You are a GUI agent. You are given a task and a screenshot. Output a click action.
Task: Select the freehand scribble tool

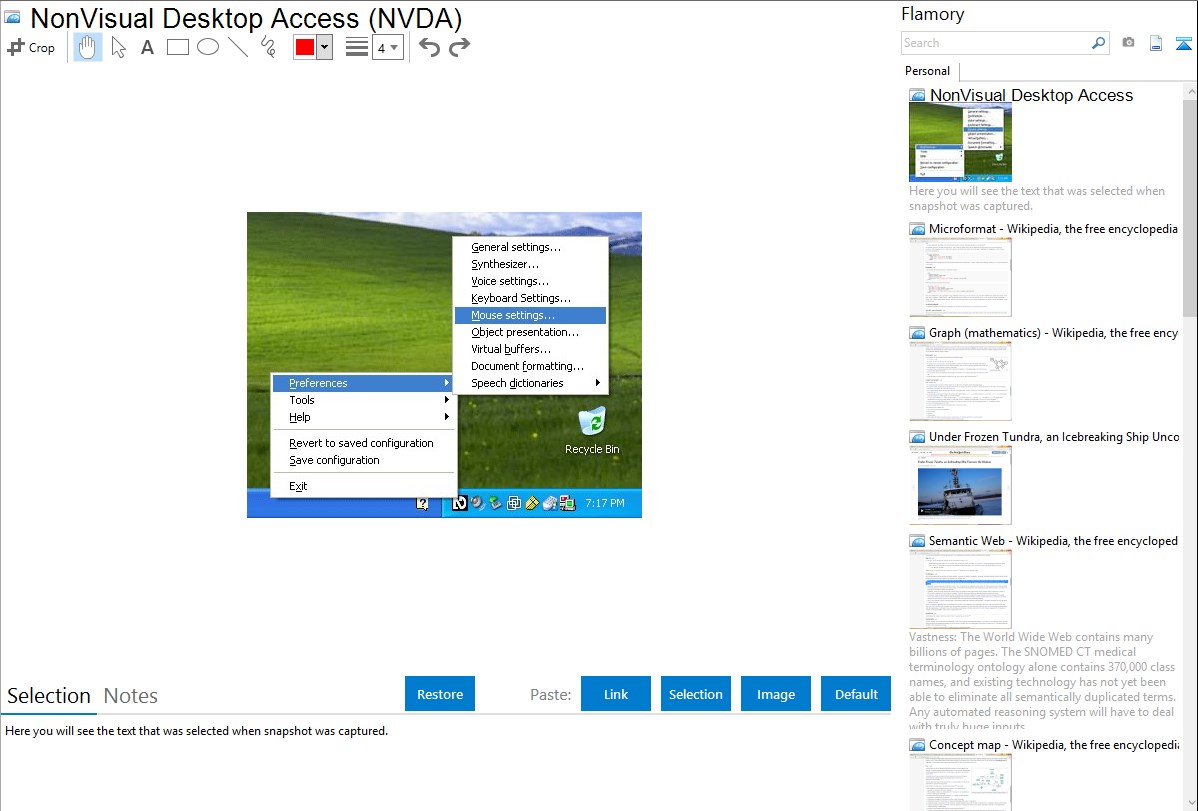click(x=268, y=47)
